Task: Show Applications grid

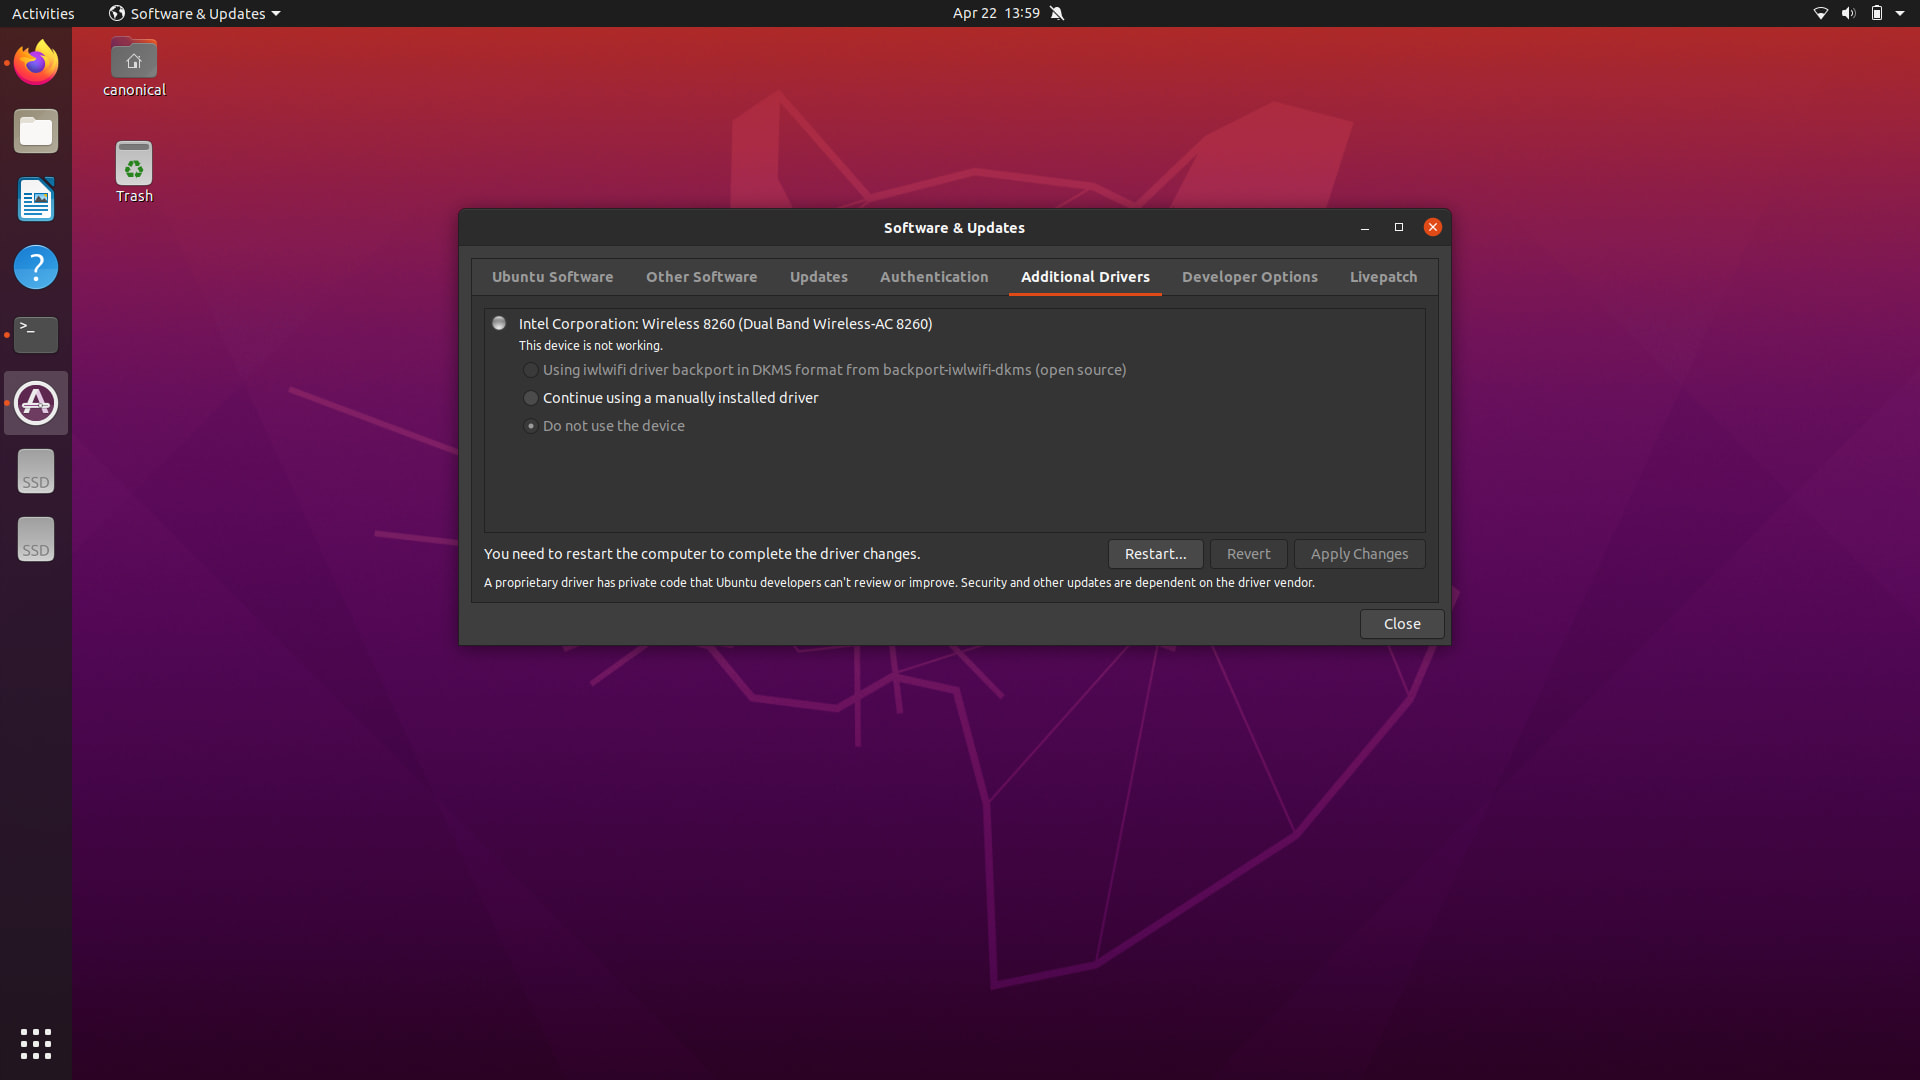Action: [x=36, y=1044]
